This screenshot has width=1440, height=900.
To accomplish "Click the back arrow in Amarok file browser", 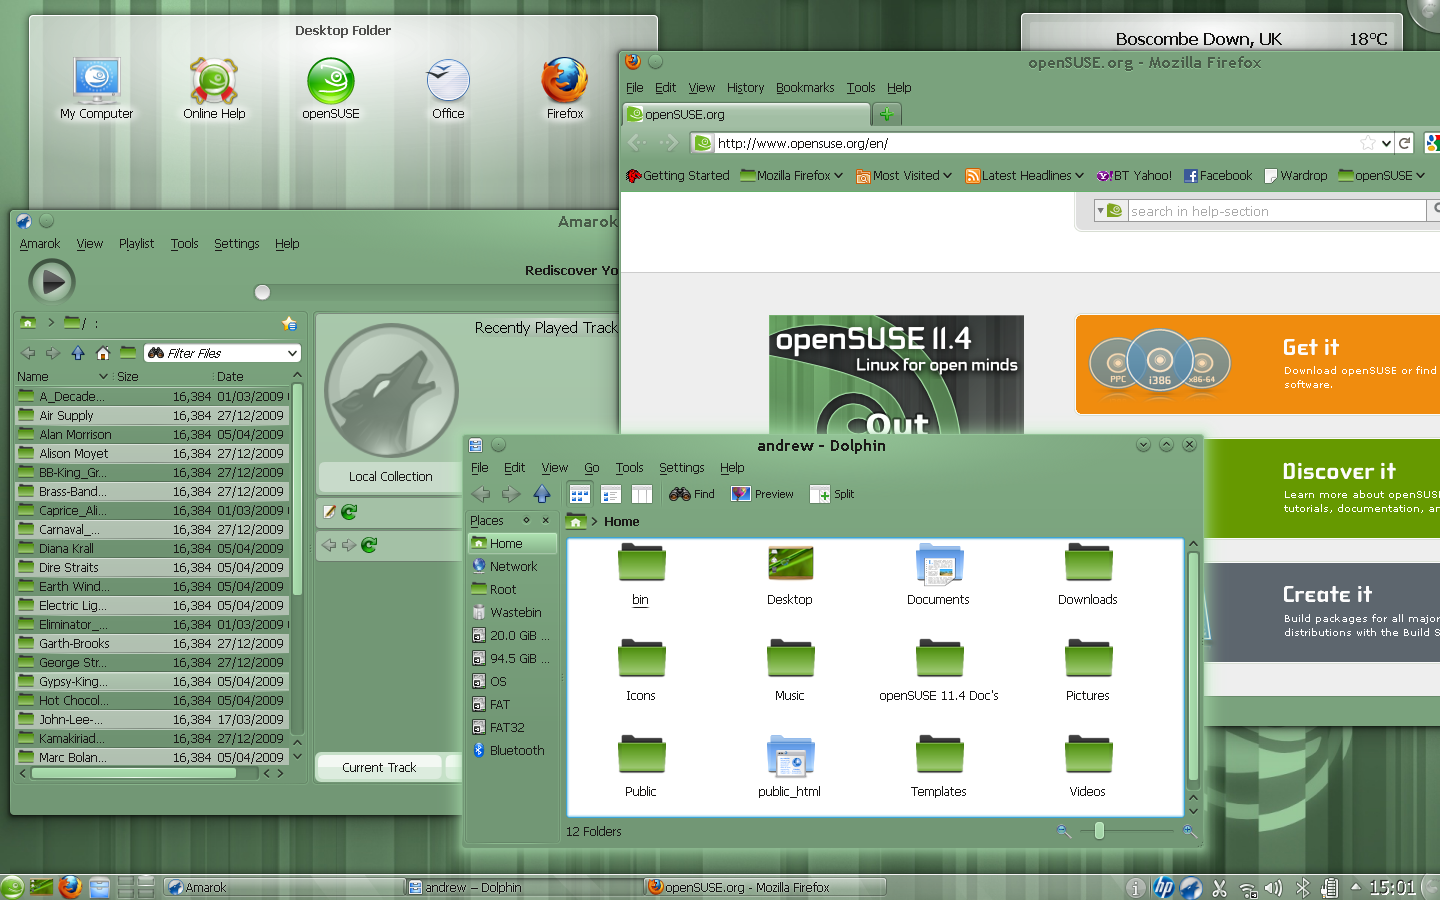I will [x=28, y=353].
